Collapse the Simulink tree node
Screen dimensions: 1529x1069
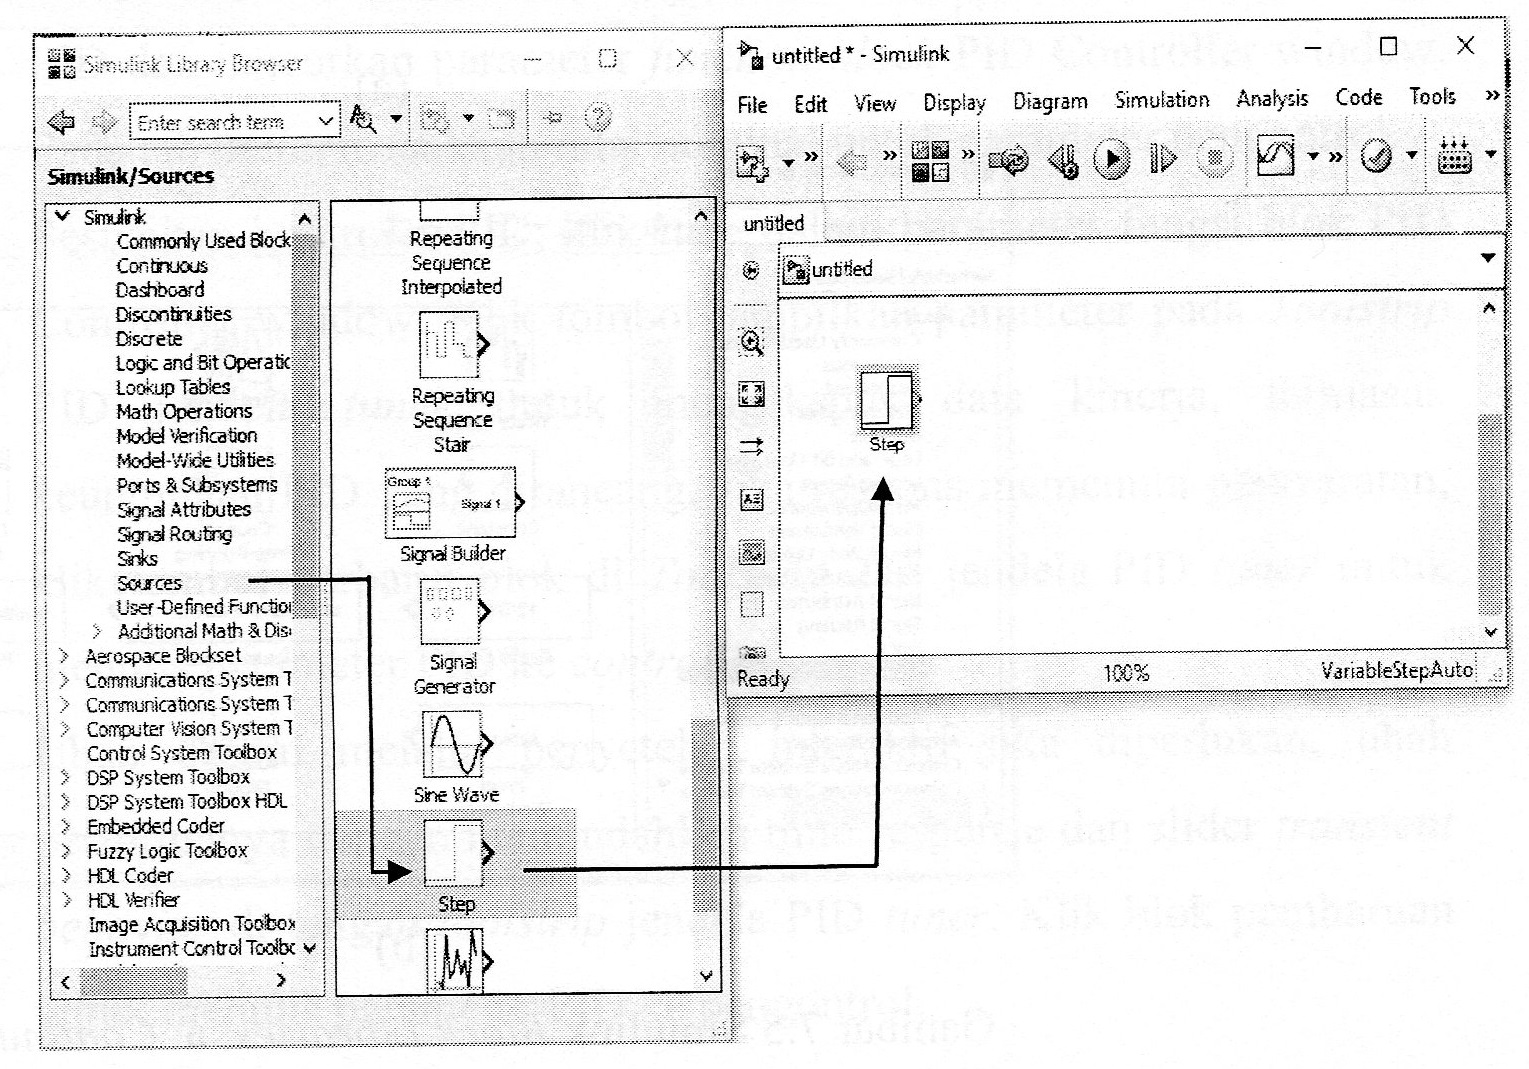63,216
